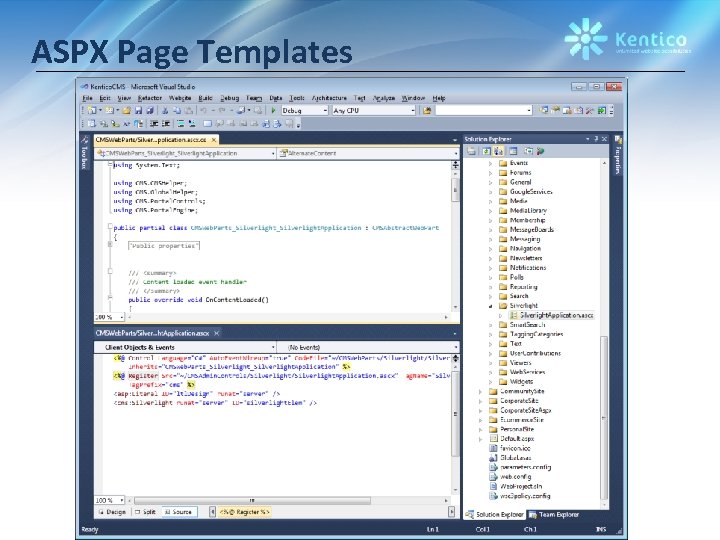Click the New Project toolbar icon
Viewport: 720px width, 540px height.
92,111
